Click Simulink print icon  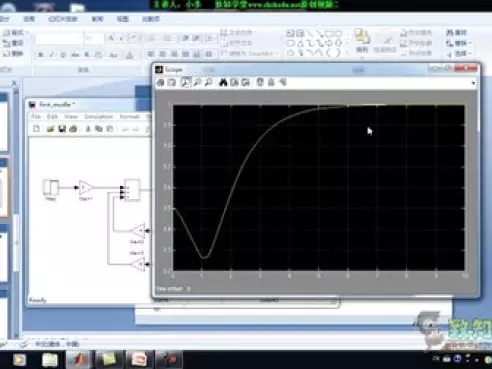73,129
